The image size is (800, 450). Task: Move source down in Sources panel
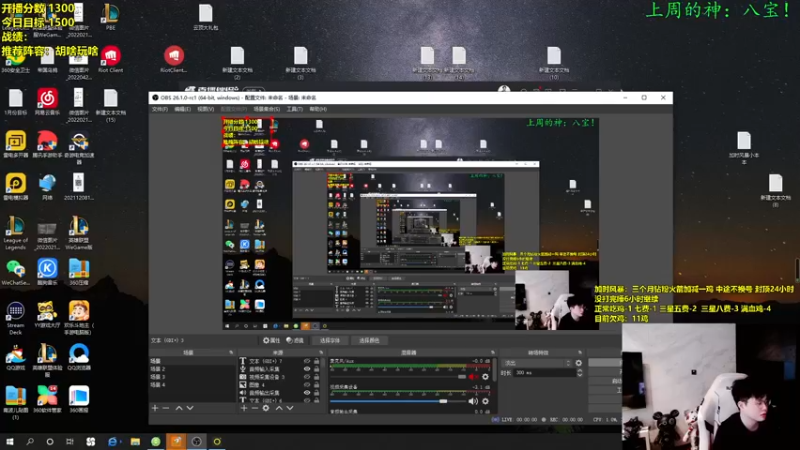click(x=290, y=408)
